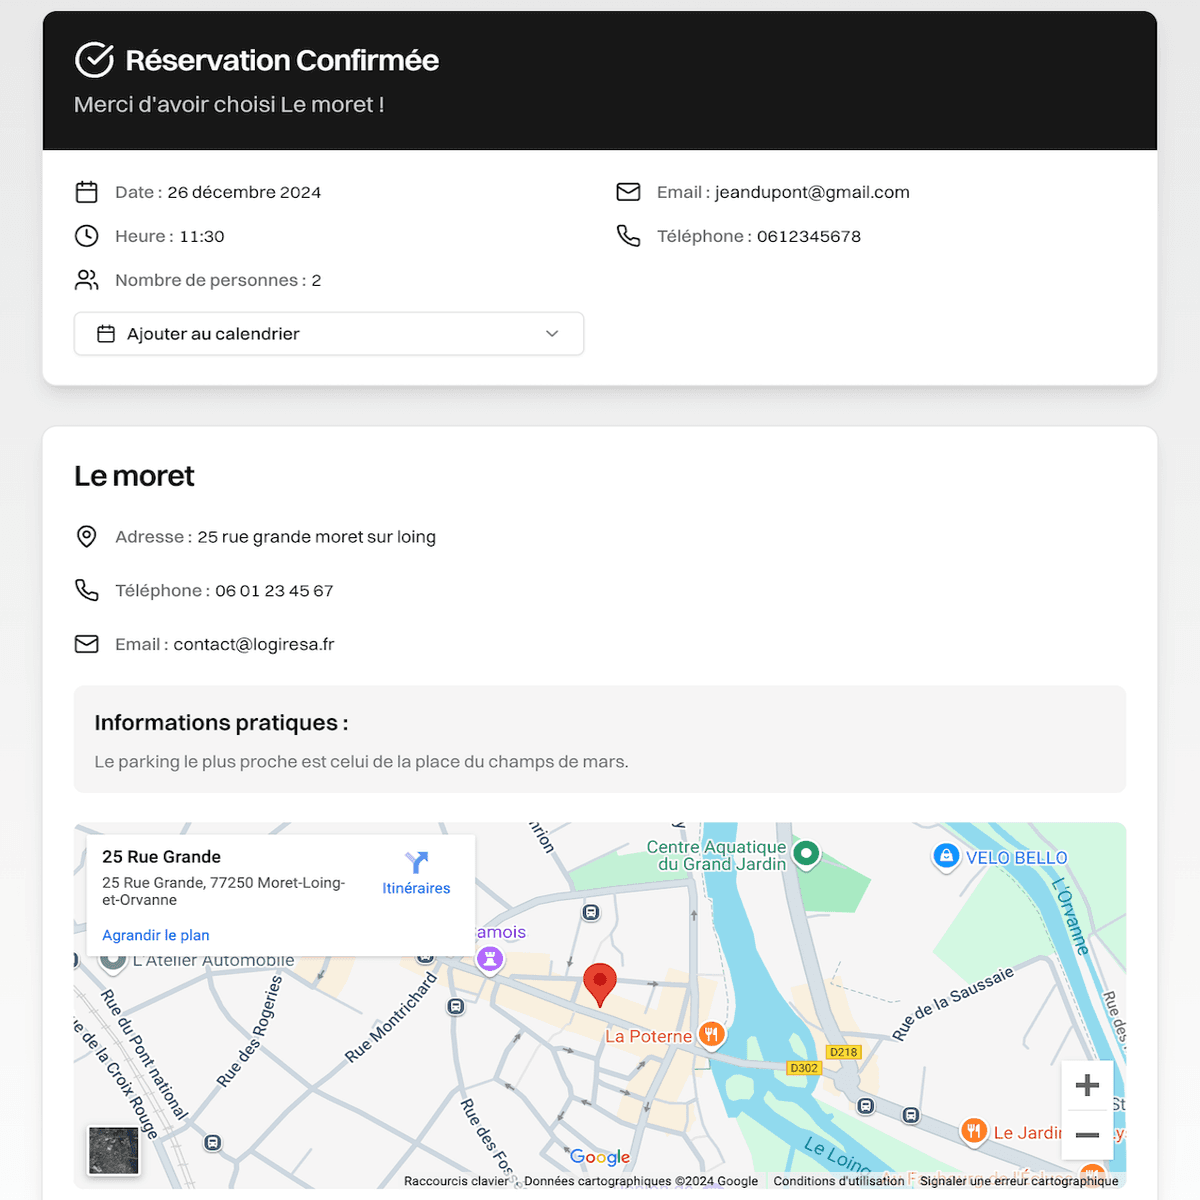Viewport: 1200px width, 1200px height.
Task: Click the chevron arrow of calendar dropdown
Action: [x=552, y=334]
